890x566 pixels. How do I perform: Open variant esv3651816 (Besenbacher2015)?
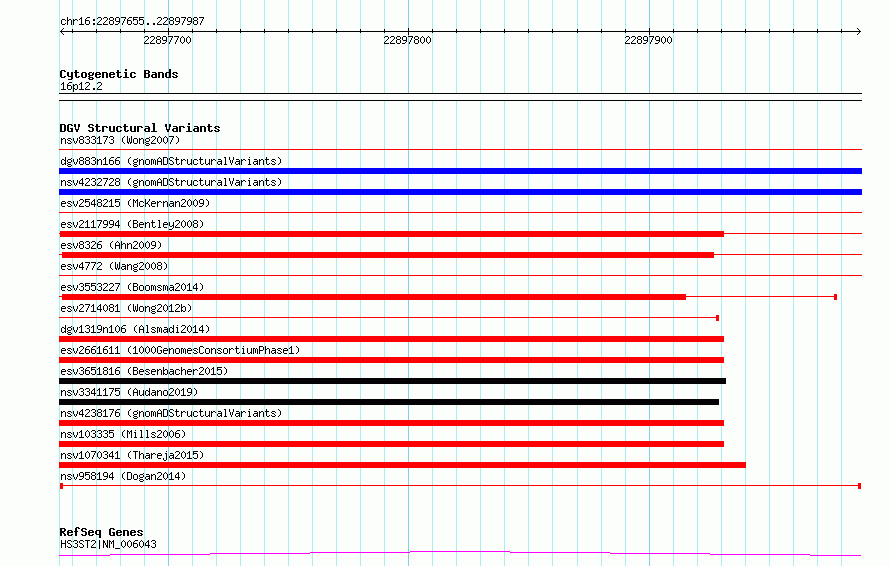(144, 371)
